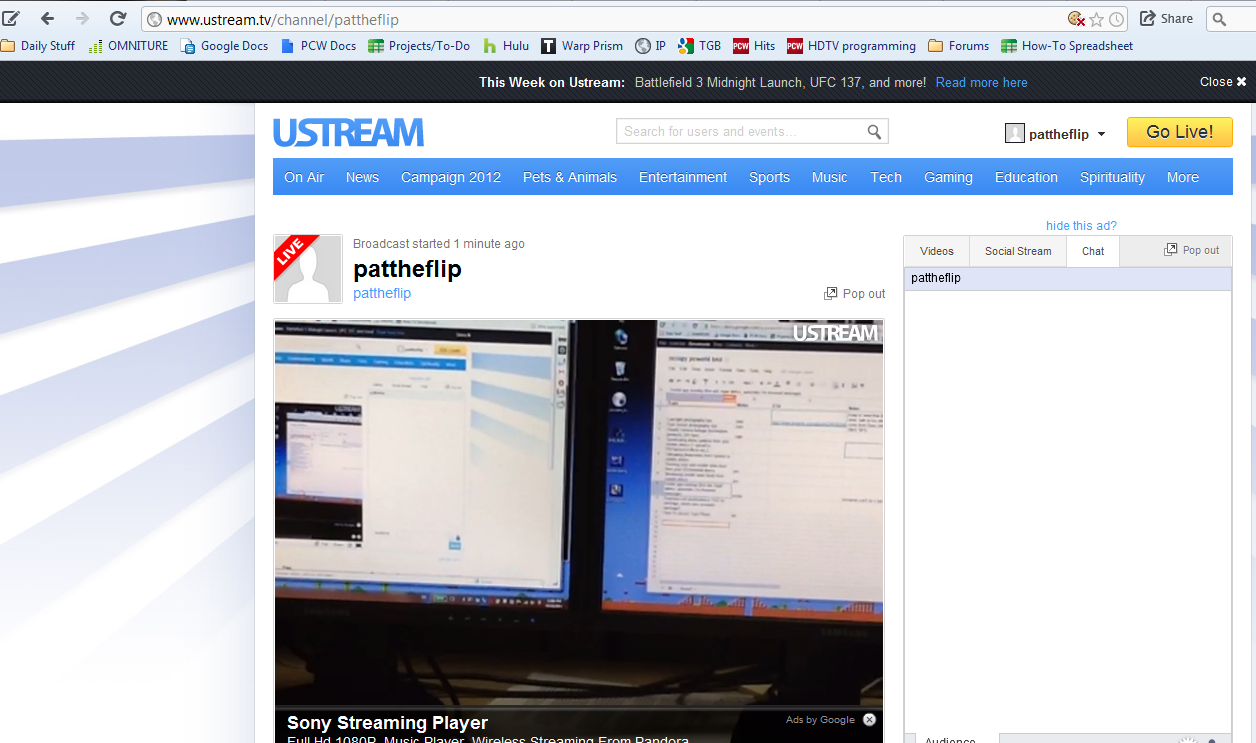The height and width of the screenshot is (743, 1256).
Task: Click the Ustream search input field
Action: point(740,132)
